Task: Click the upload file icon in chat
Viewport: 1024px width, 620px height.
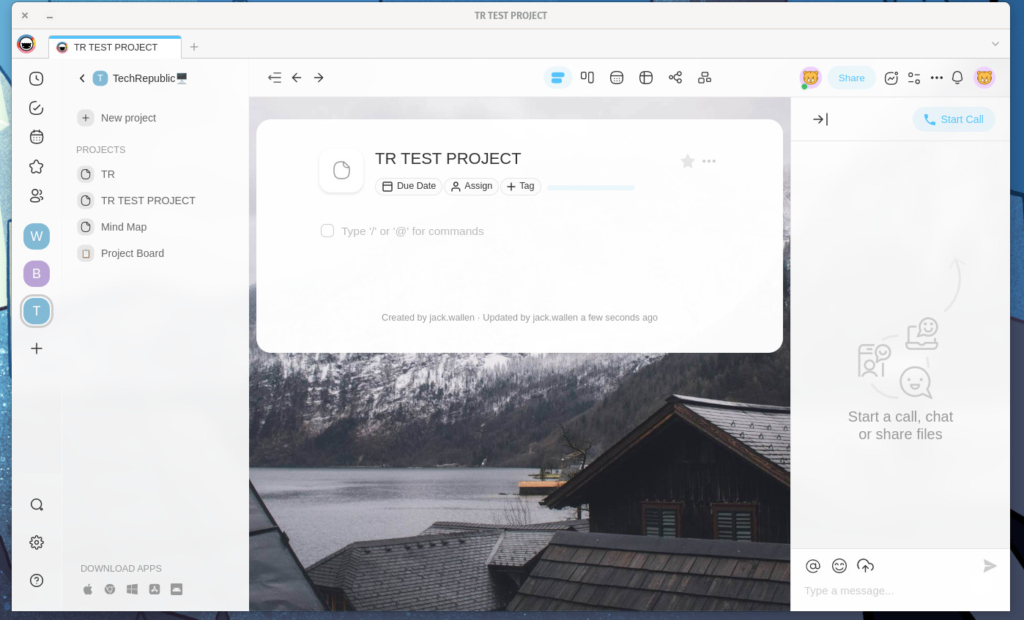Action: click(x=865, y=566)
